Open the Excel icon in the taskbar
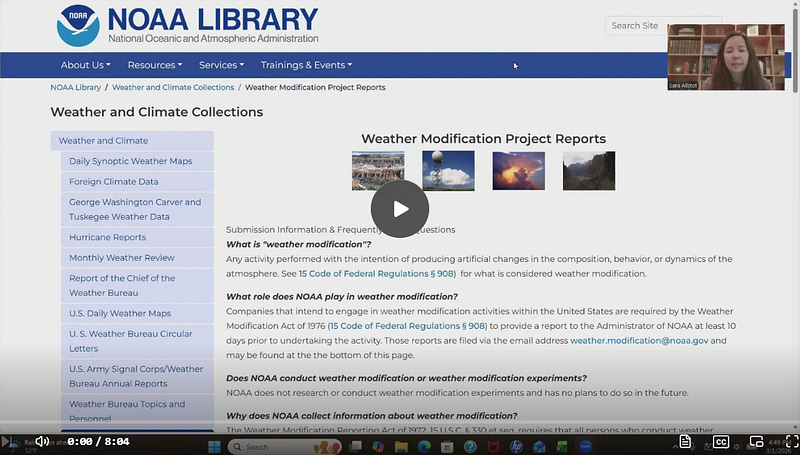This screenshot has height=455, width=800. coord(562,447)
